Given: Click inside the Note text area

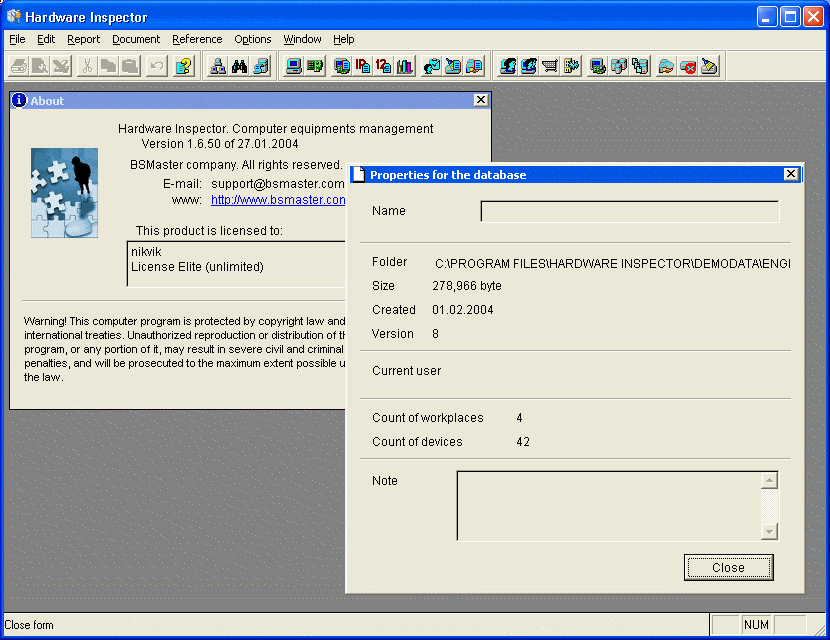Looking at the screenshot, I should (609, 506).
